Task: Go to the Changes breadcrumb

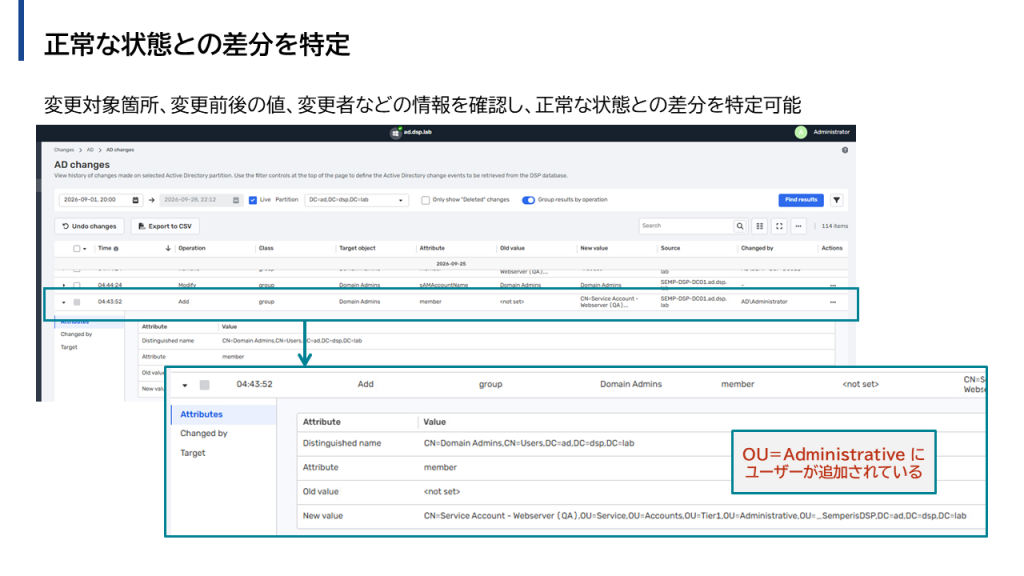Action: pos(64,150)
